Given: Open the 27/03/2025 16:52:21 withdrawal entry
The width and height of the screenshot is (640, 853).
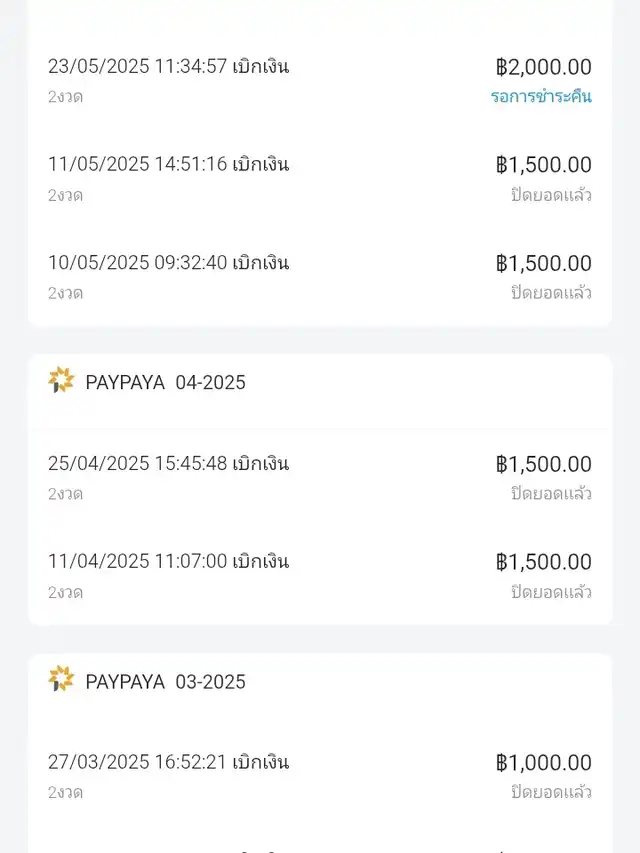Looking at the screenshot, I should tap(168, 762).
